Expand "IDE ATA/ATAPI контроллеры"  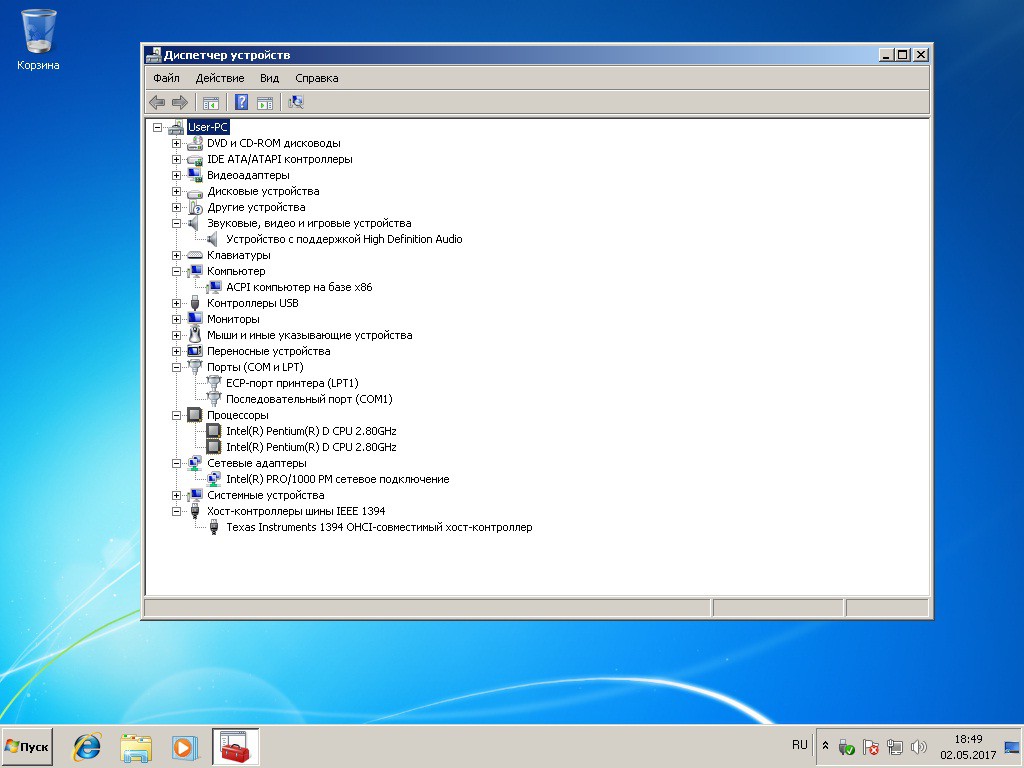(x=176, y=159)
